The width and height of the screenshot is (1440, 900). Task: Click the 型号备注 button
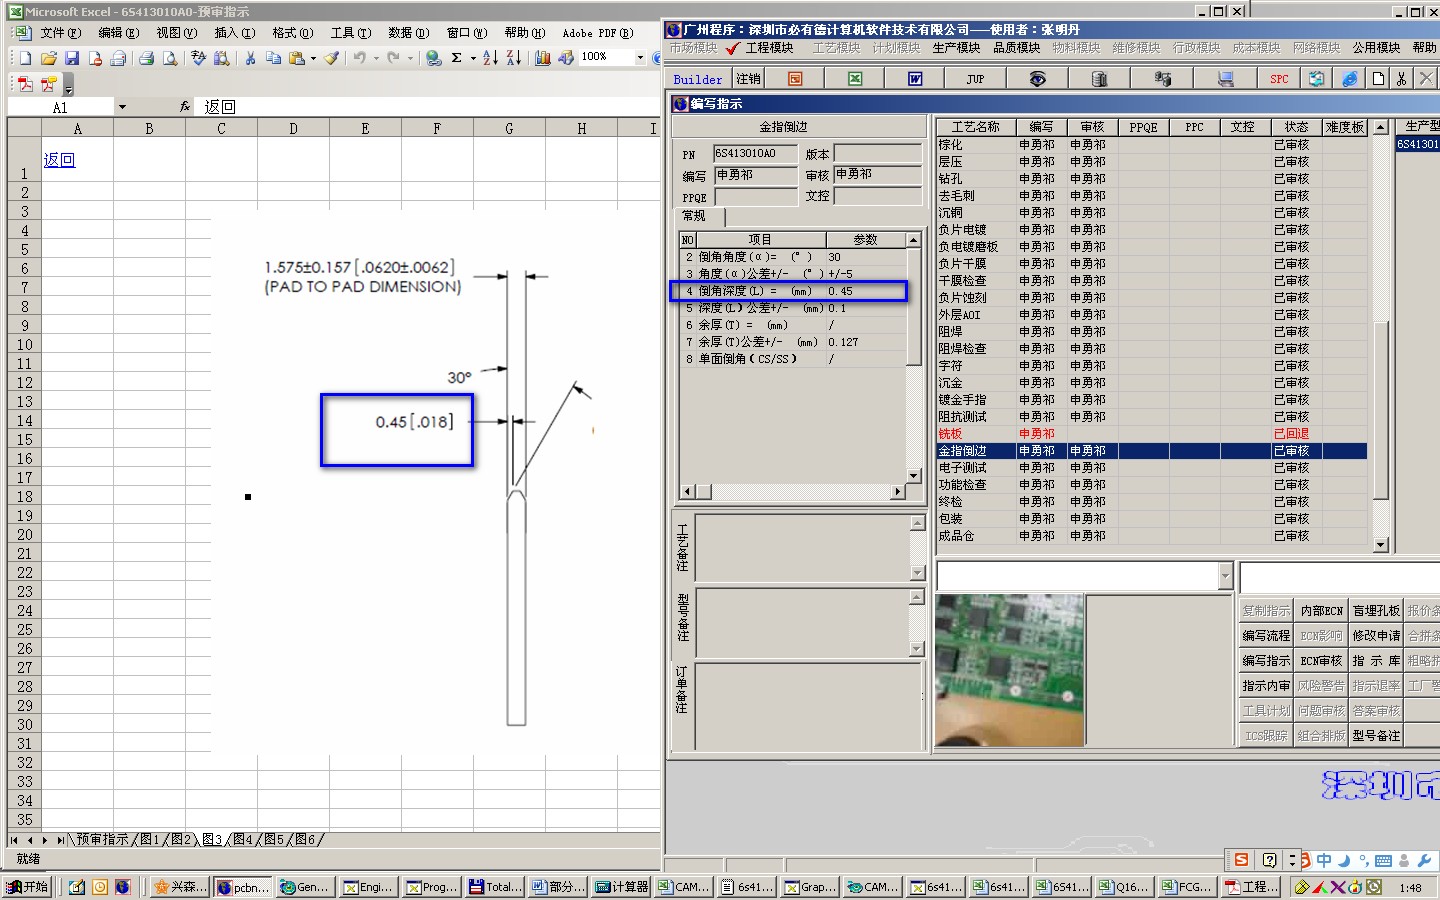tap(1376, 735)
